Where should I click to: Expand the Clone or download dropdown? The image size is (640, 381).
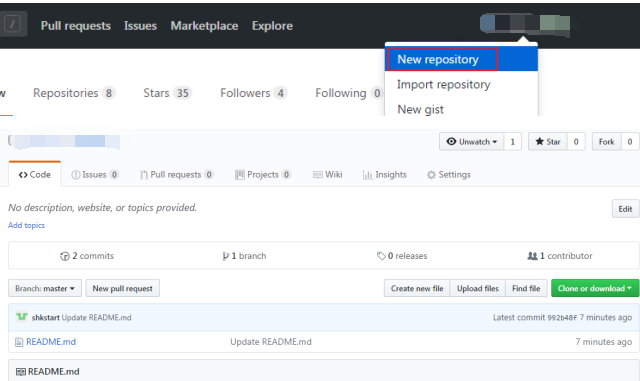tap(595, 288)
